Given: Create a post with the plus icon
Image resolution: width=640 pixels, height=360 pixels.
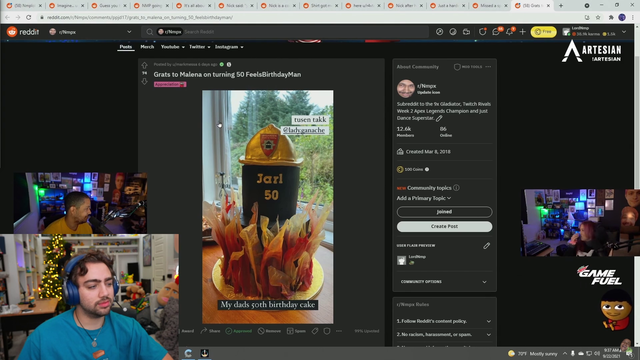Looking at the screenshot, I should 522,32.
